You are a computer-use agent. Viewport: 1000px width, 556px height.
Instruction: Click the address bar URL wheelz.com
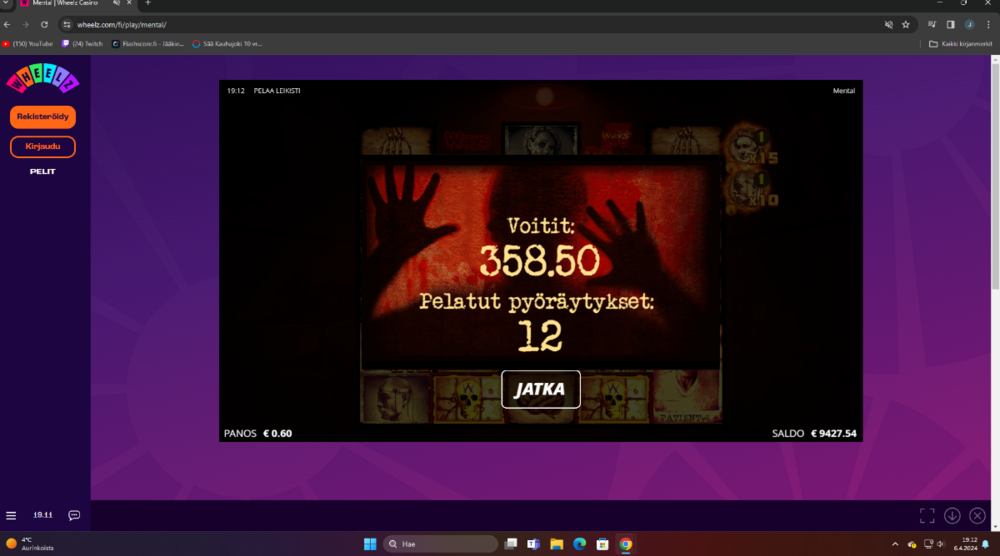(x=121, y=25)
